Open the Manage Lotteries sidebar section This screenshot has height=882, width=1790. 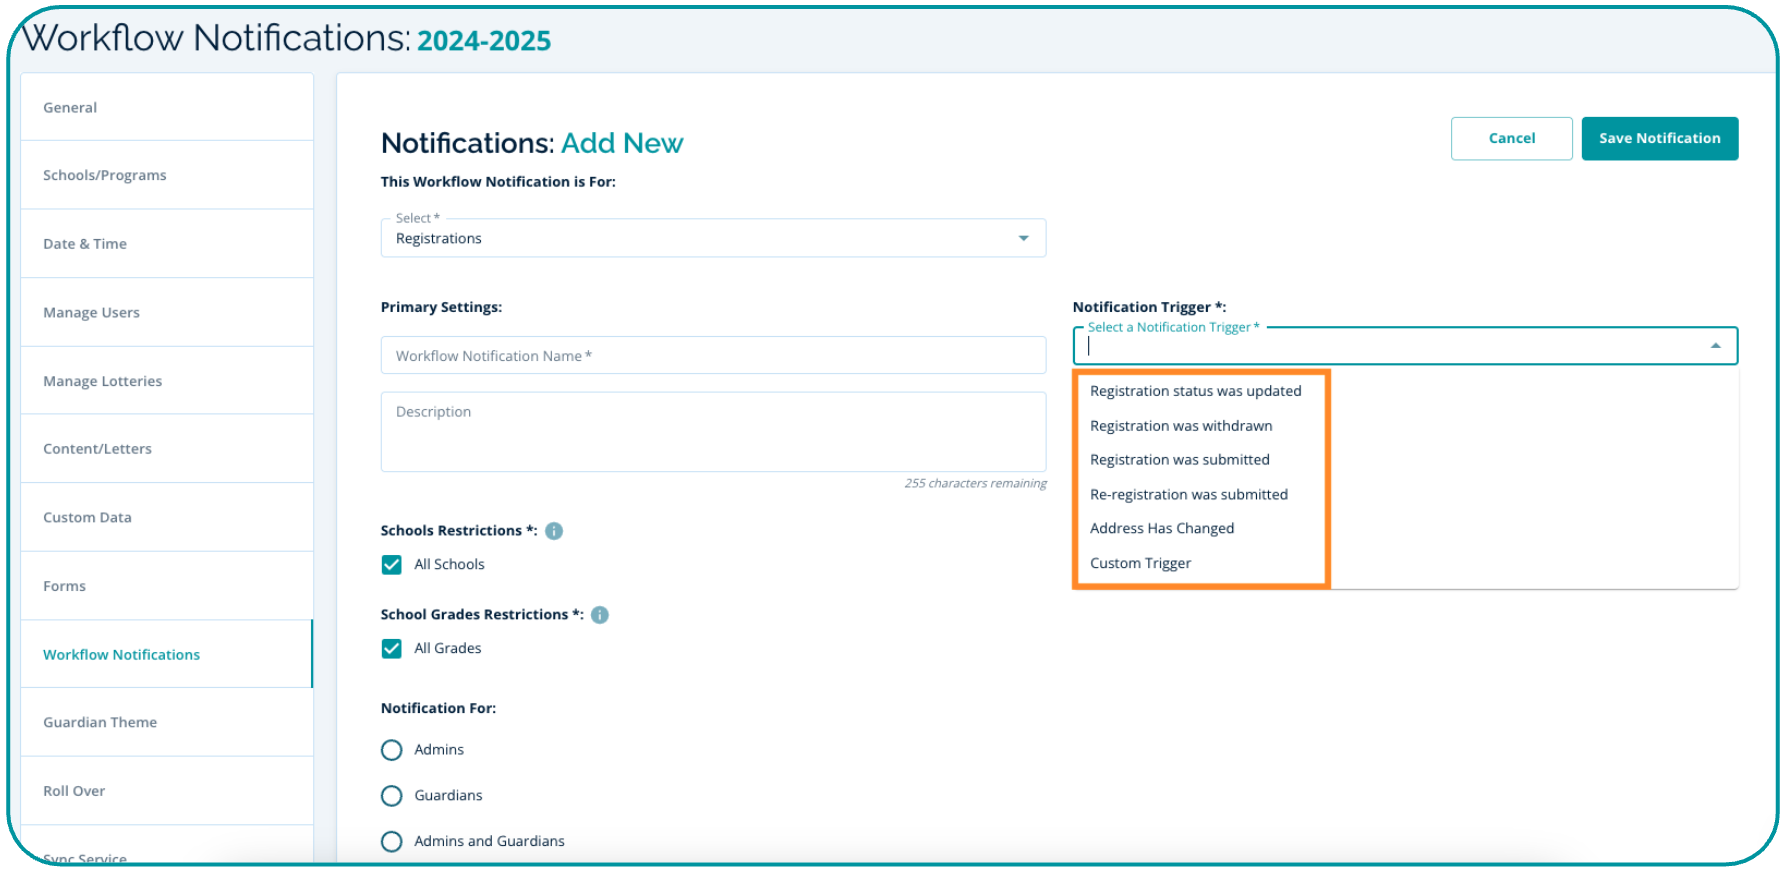click(x=102, y=381)
